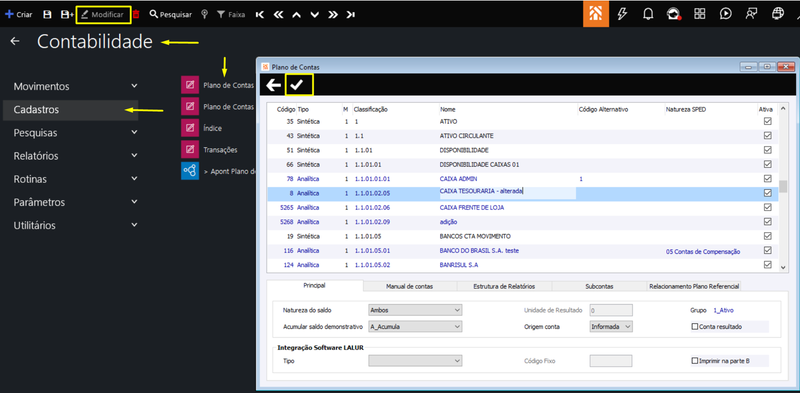This screenshot has width=800, height=393.
Task: Click the Classificação column header
Action: pyautogui.click(x=371, y=109)
